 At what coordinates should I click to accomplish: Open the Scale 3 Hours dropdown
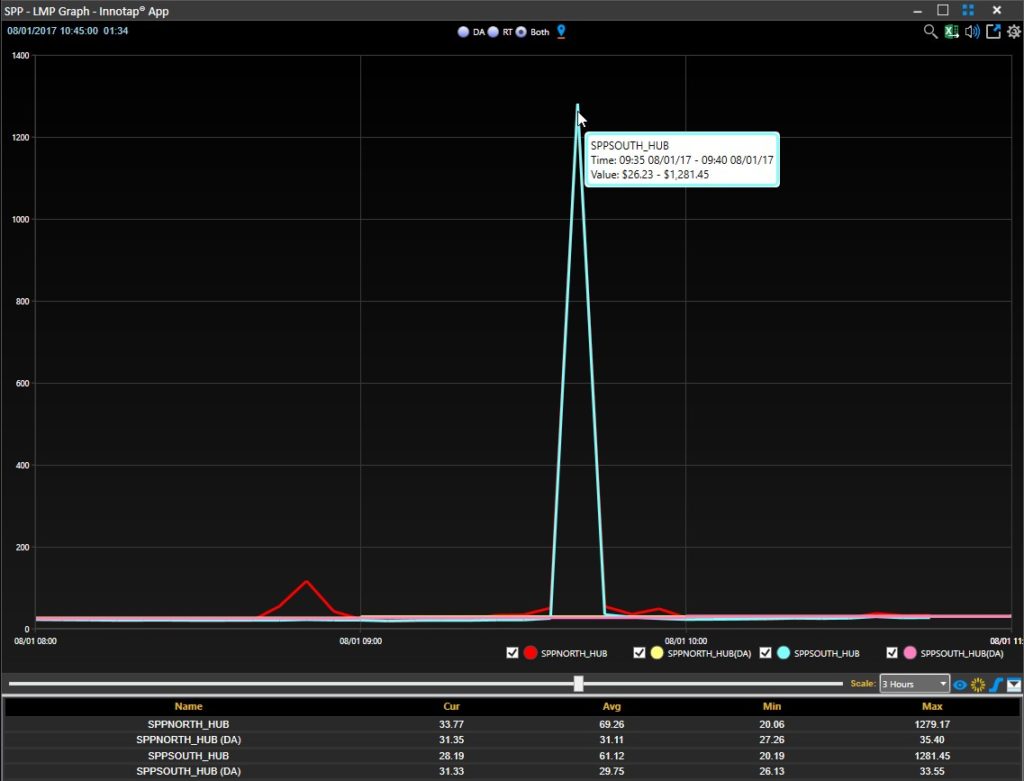(x=914, y=684)
